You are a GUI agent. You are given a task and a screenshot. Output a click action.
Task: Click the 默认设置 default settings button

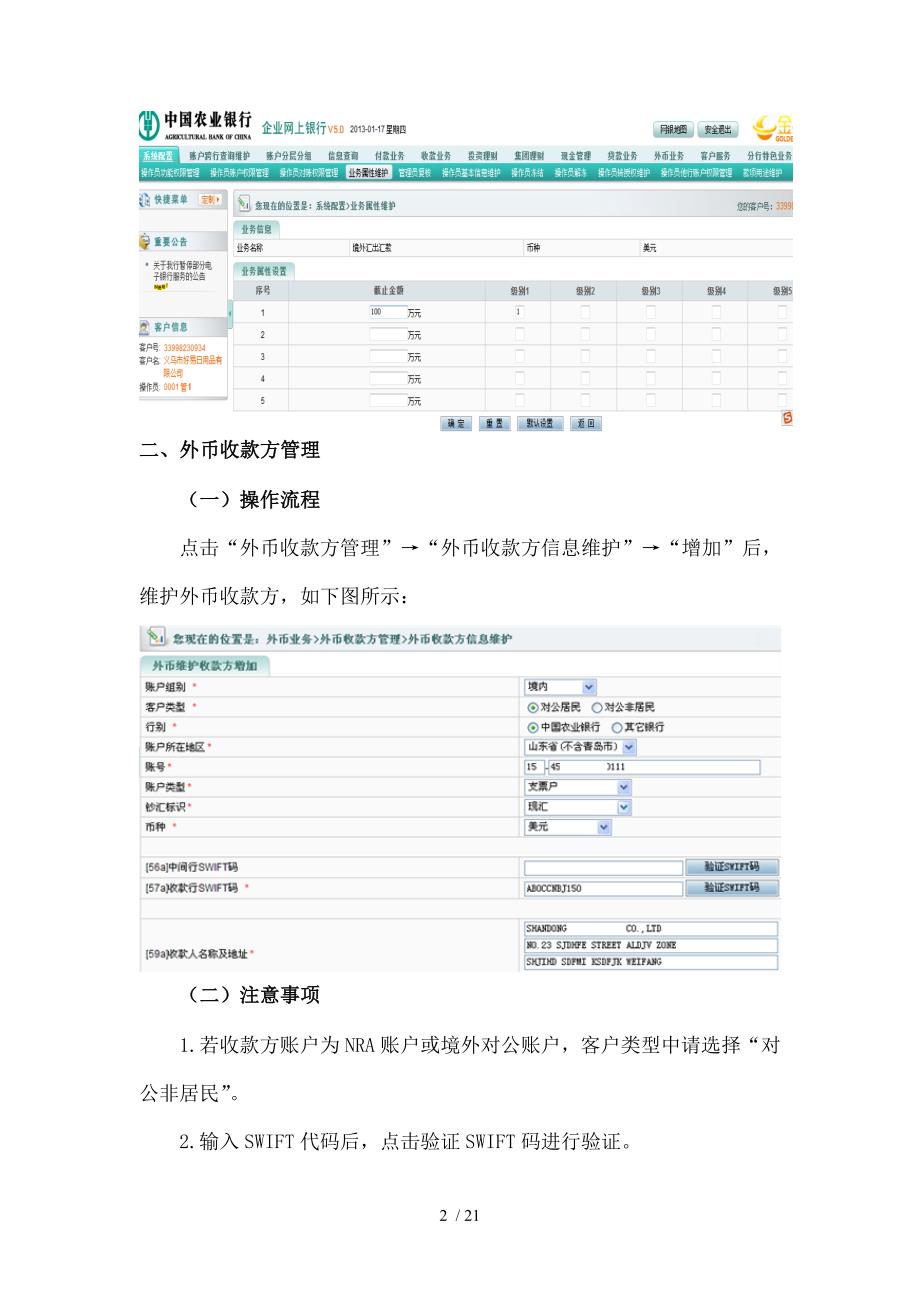pyautogui.click(x=540, y=423)
